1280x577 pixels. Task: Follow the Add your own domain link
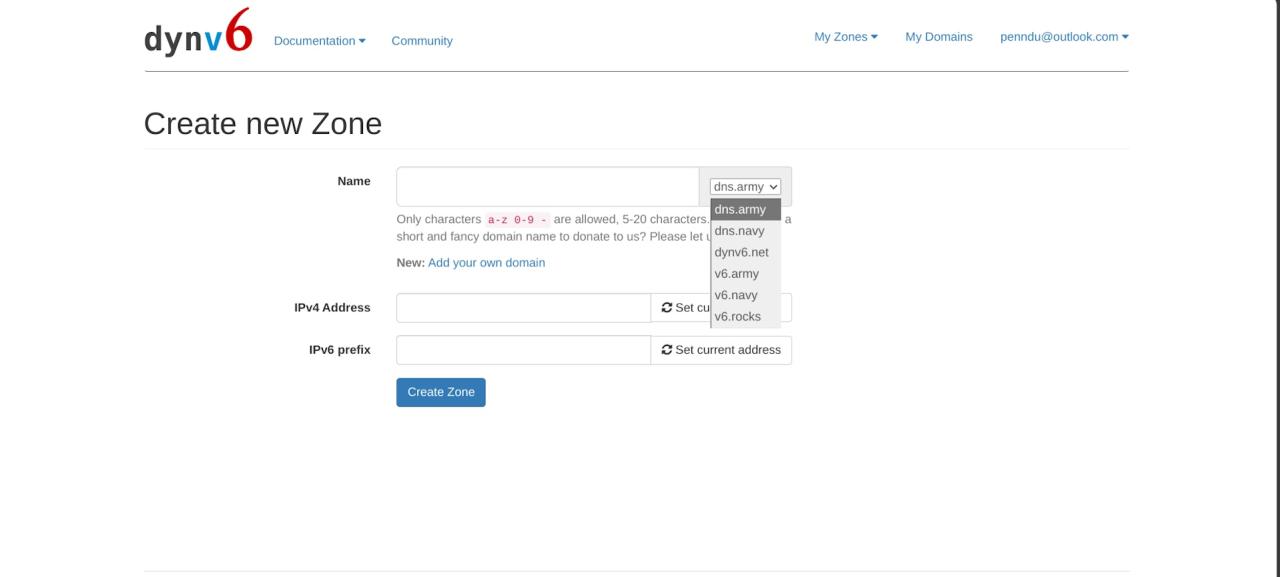point(486,263)
